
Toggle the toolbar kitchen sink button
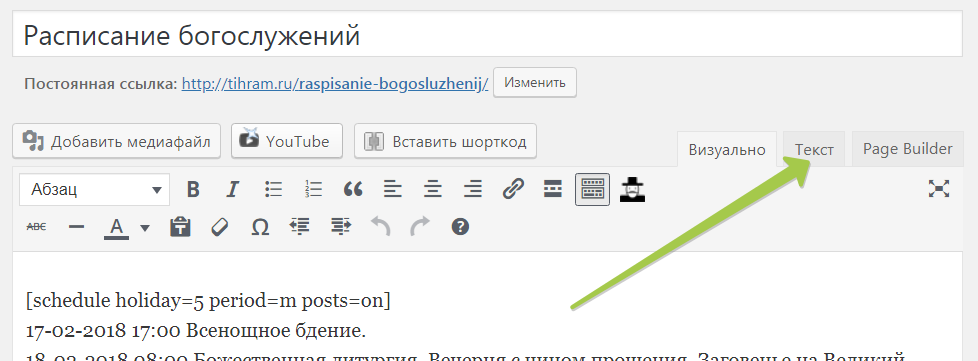click(592, 189)
